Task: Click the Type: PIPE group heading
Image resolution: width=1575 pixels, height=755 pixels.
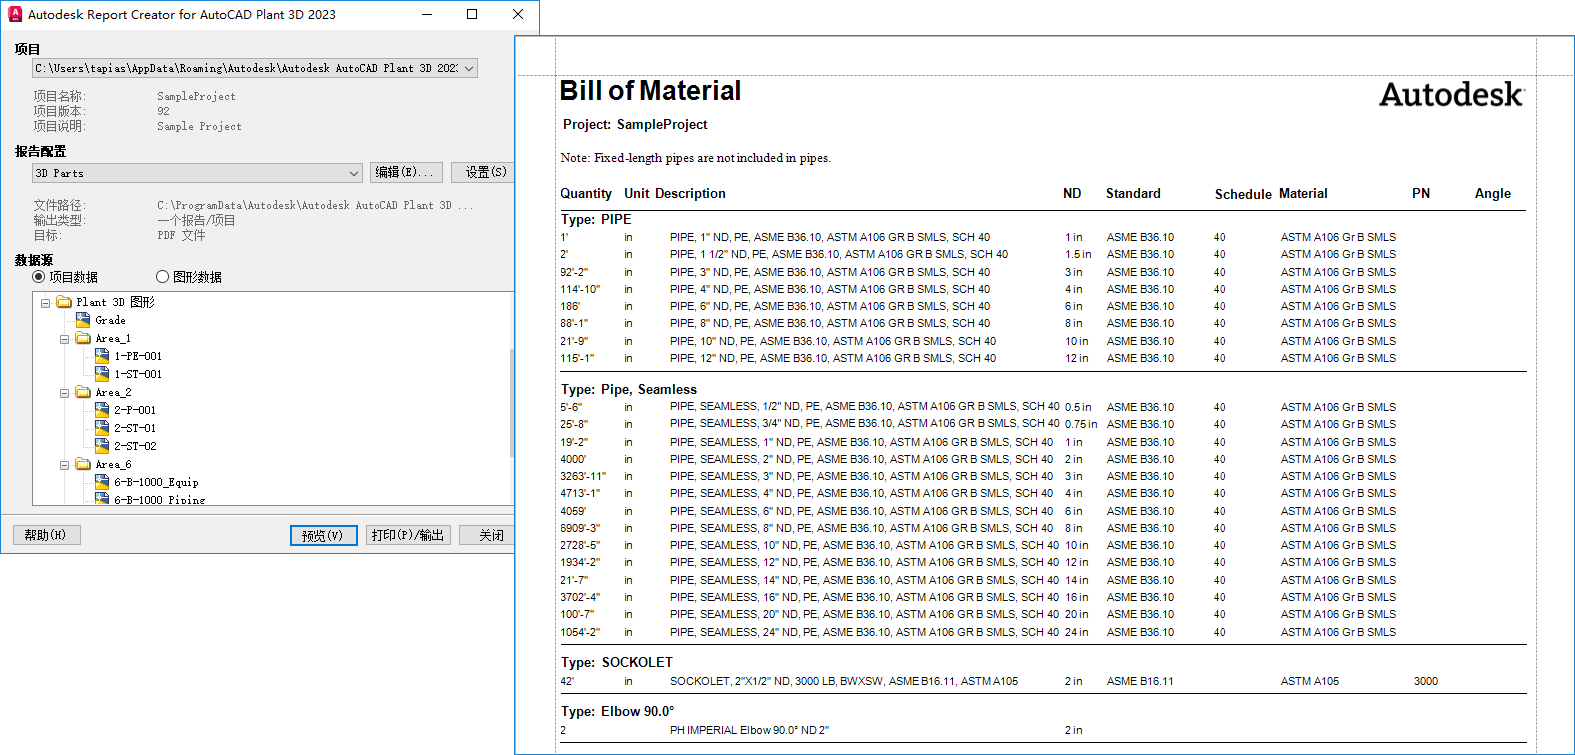Action: [596, 219]
